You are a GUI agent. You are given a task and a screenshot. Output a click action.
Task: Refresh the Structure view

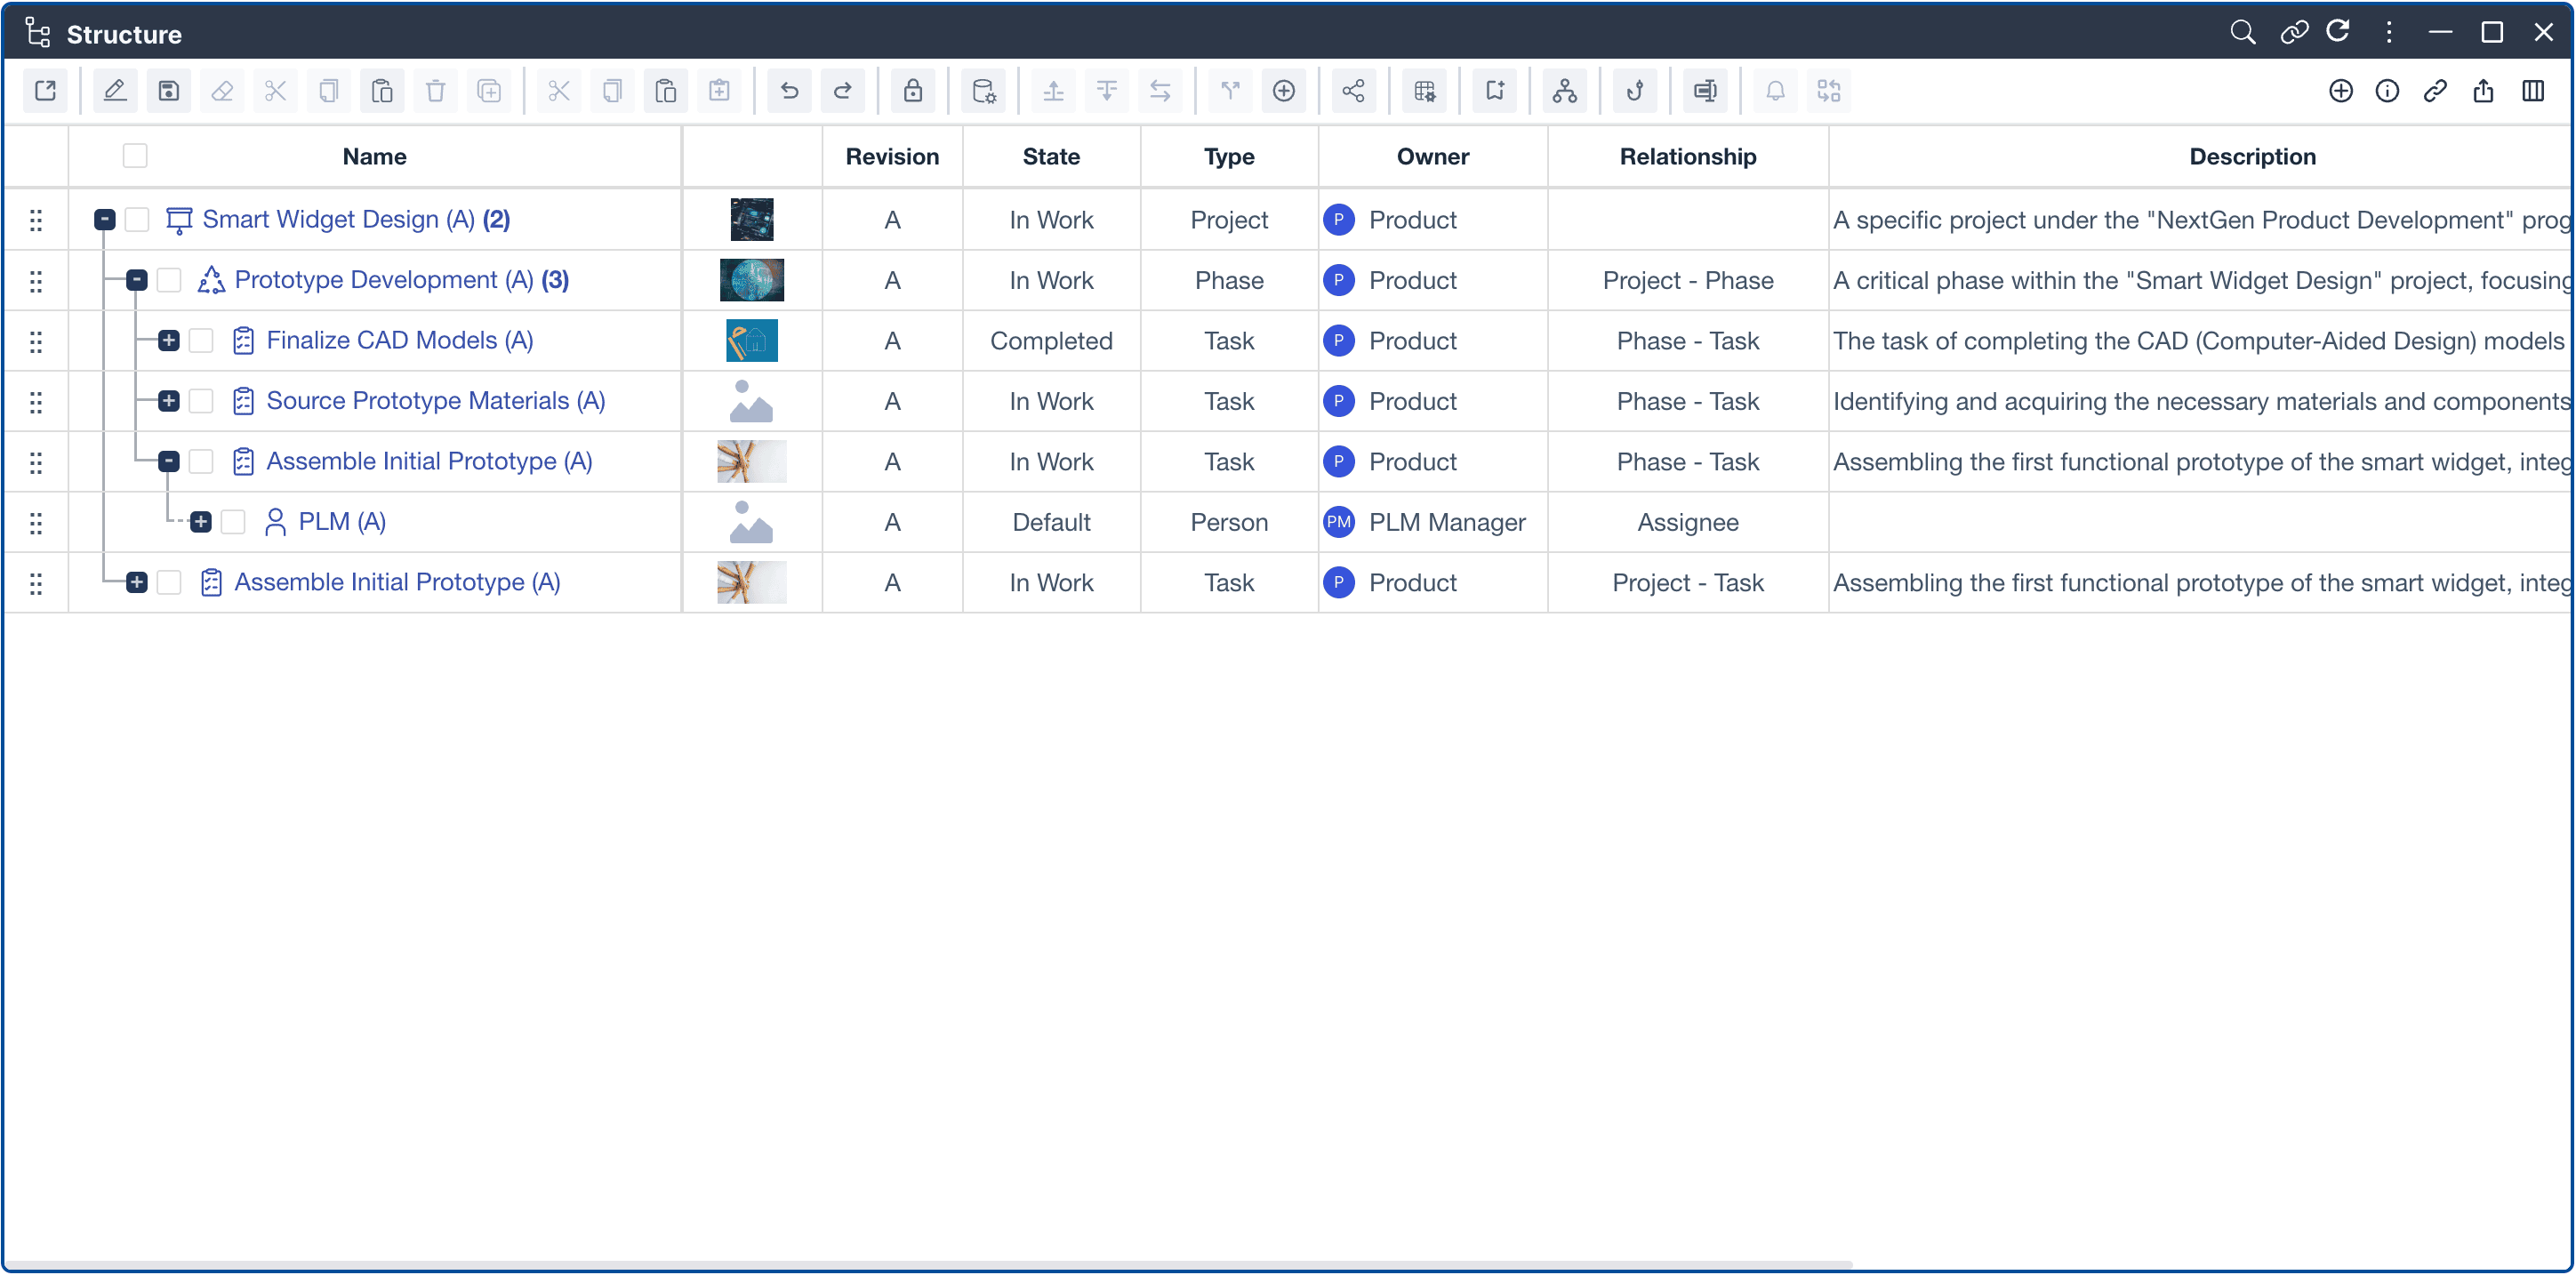point(2338,32)
